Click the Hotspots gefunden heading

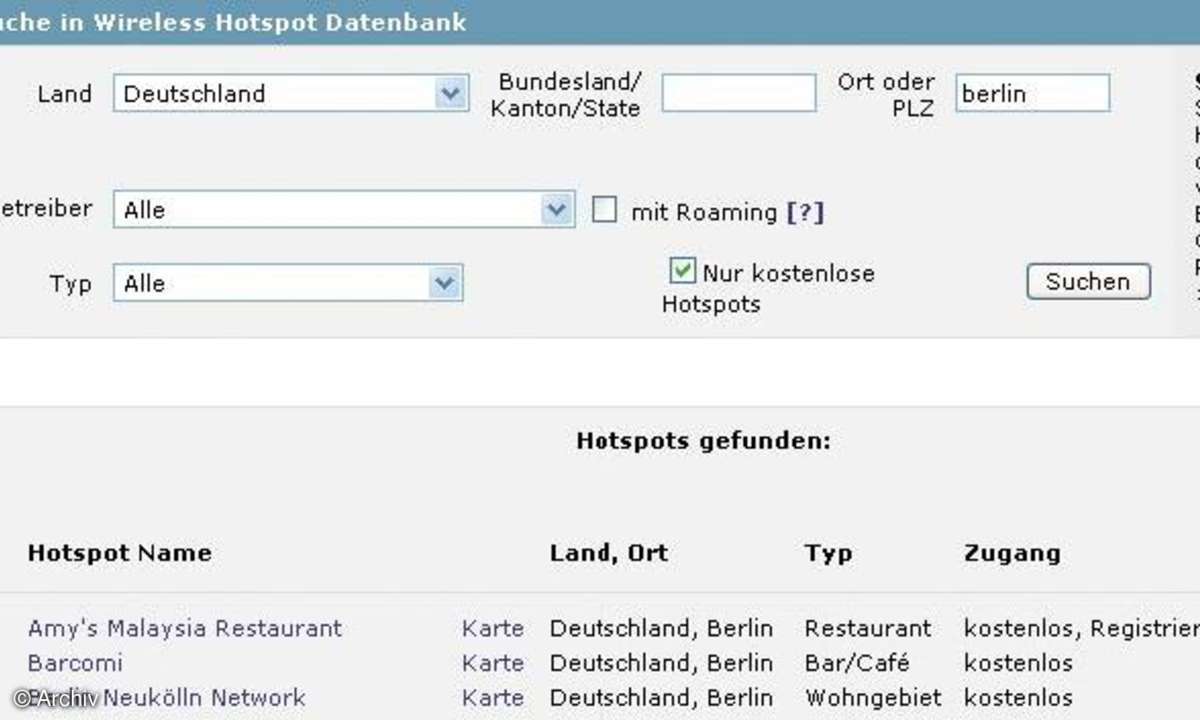pos(704,441)
